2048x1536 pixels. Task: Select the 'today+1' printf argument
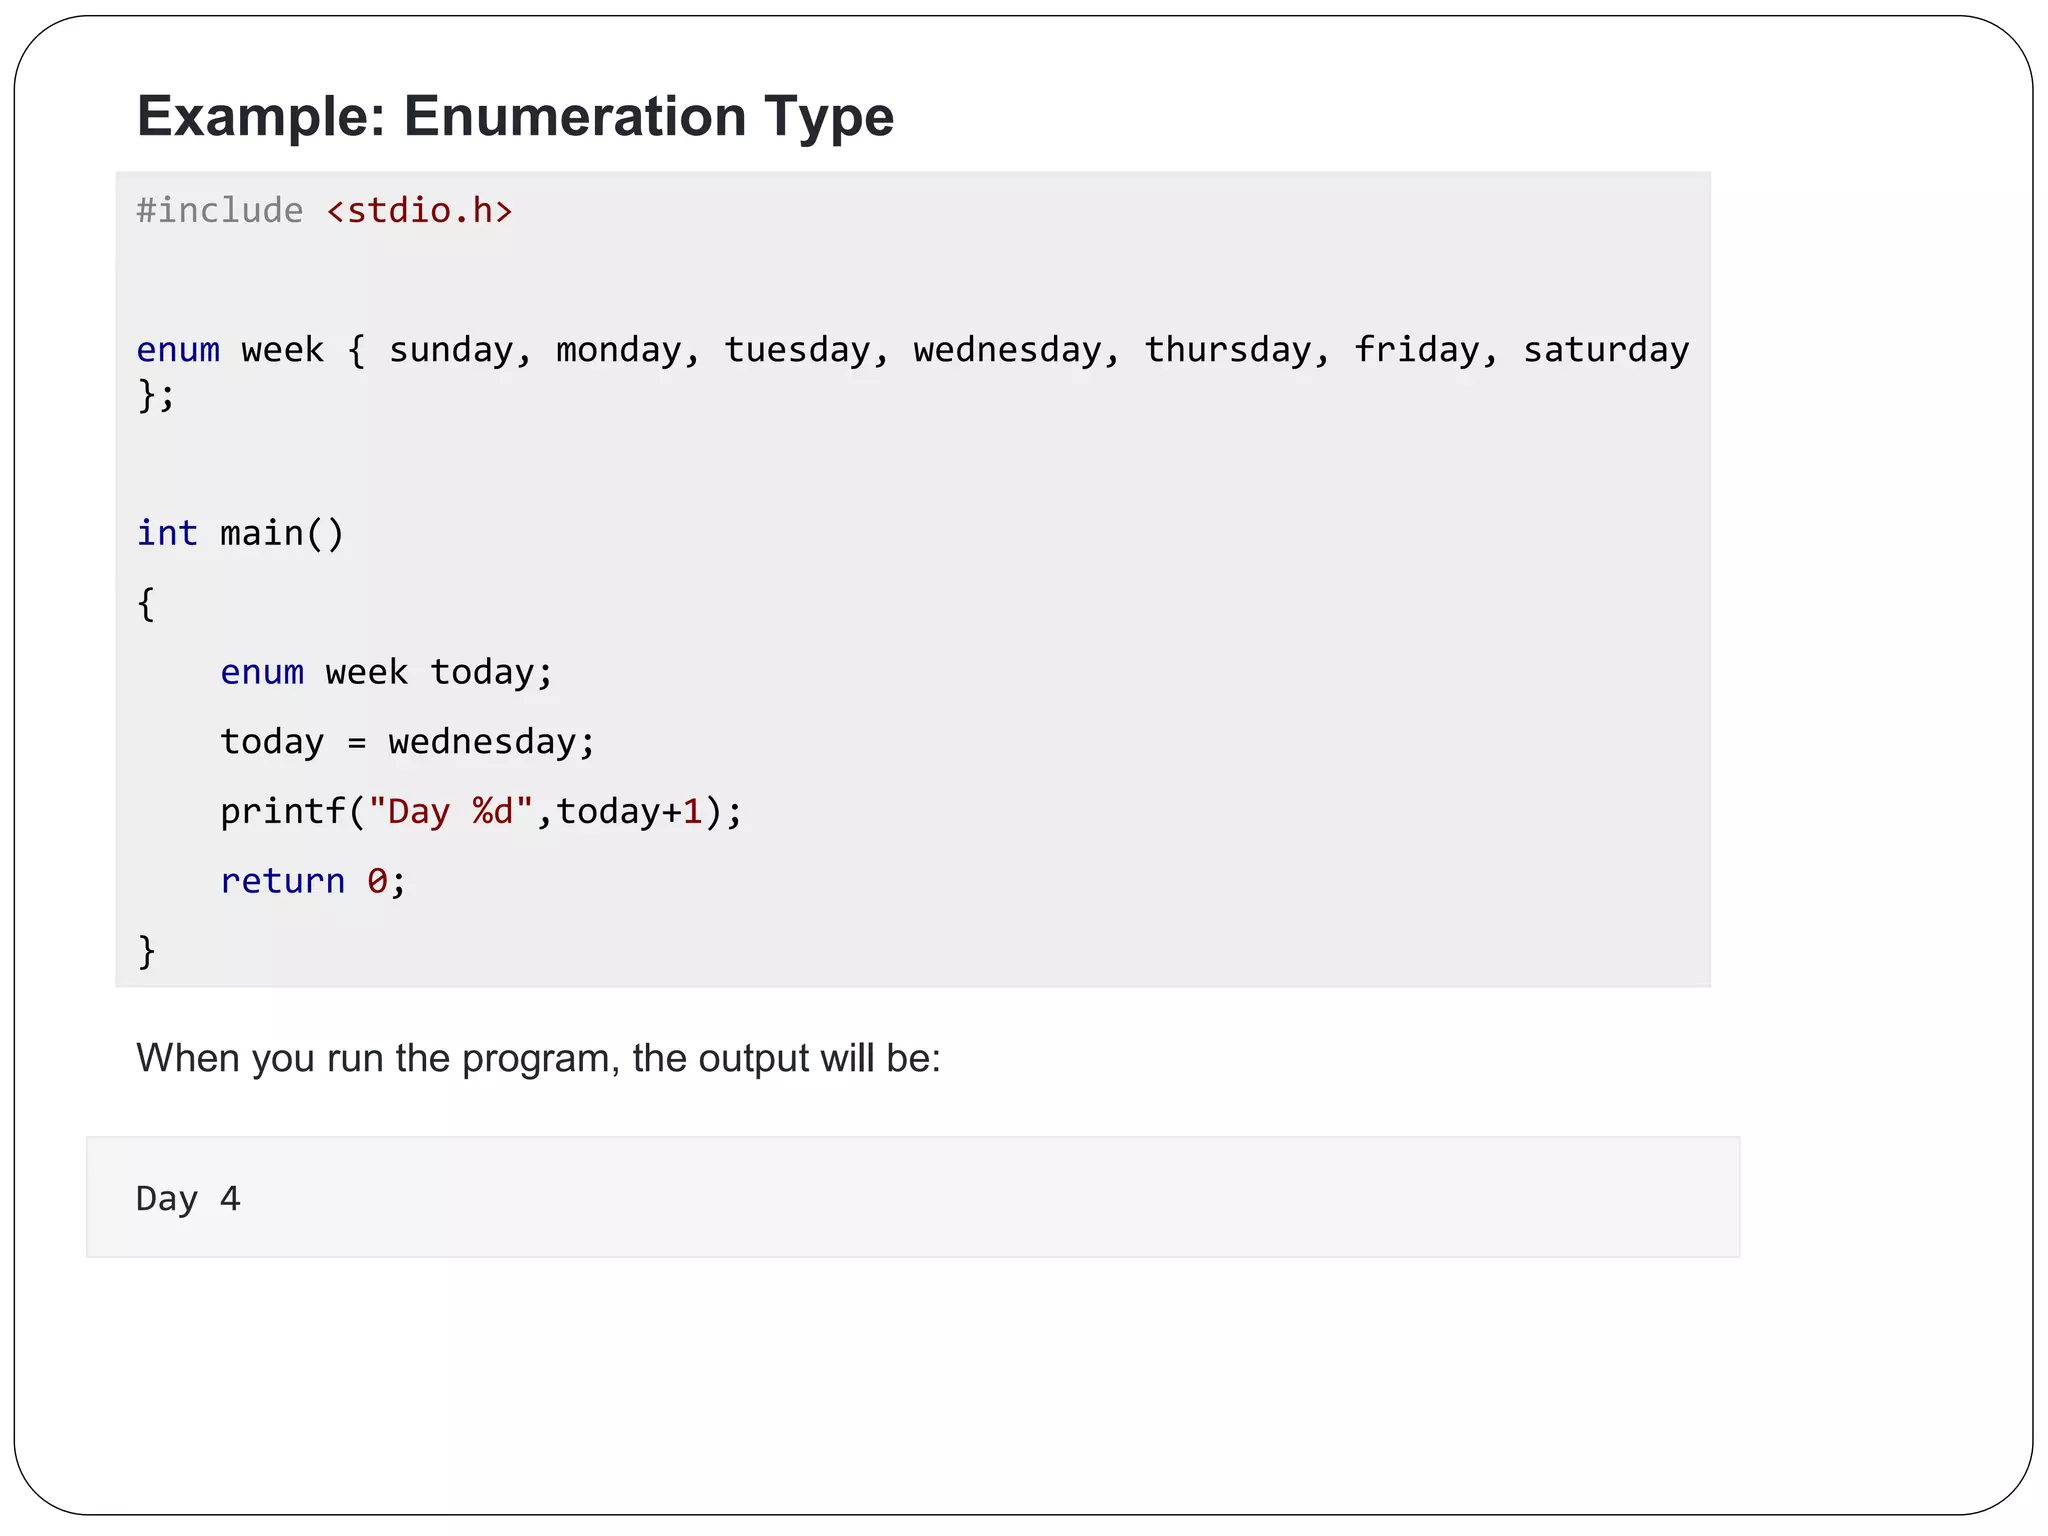pos(629,811)
